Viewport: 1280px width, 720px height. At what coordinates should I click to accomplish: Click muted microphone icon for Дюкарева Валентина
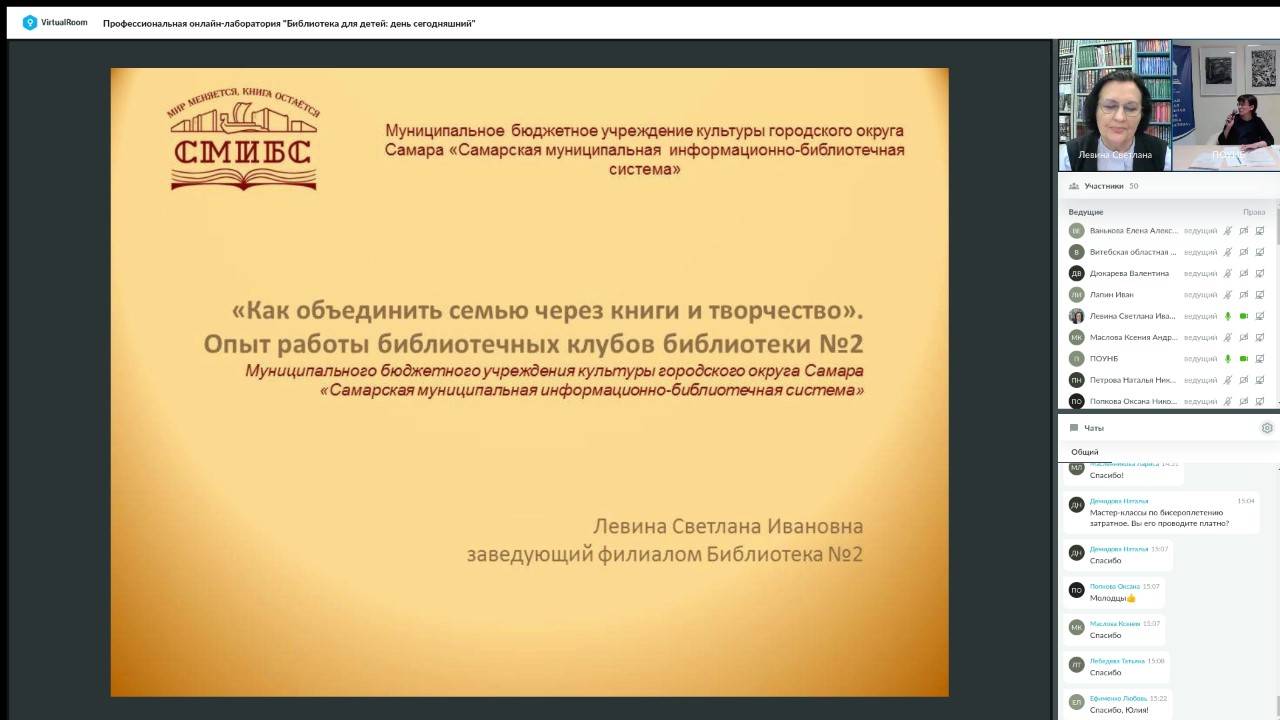pos(1228,273)
